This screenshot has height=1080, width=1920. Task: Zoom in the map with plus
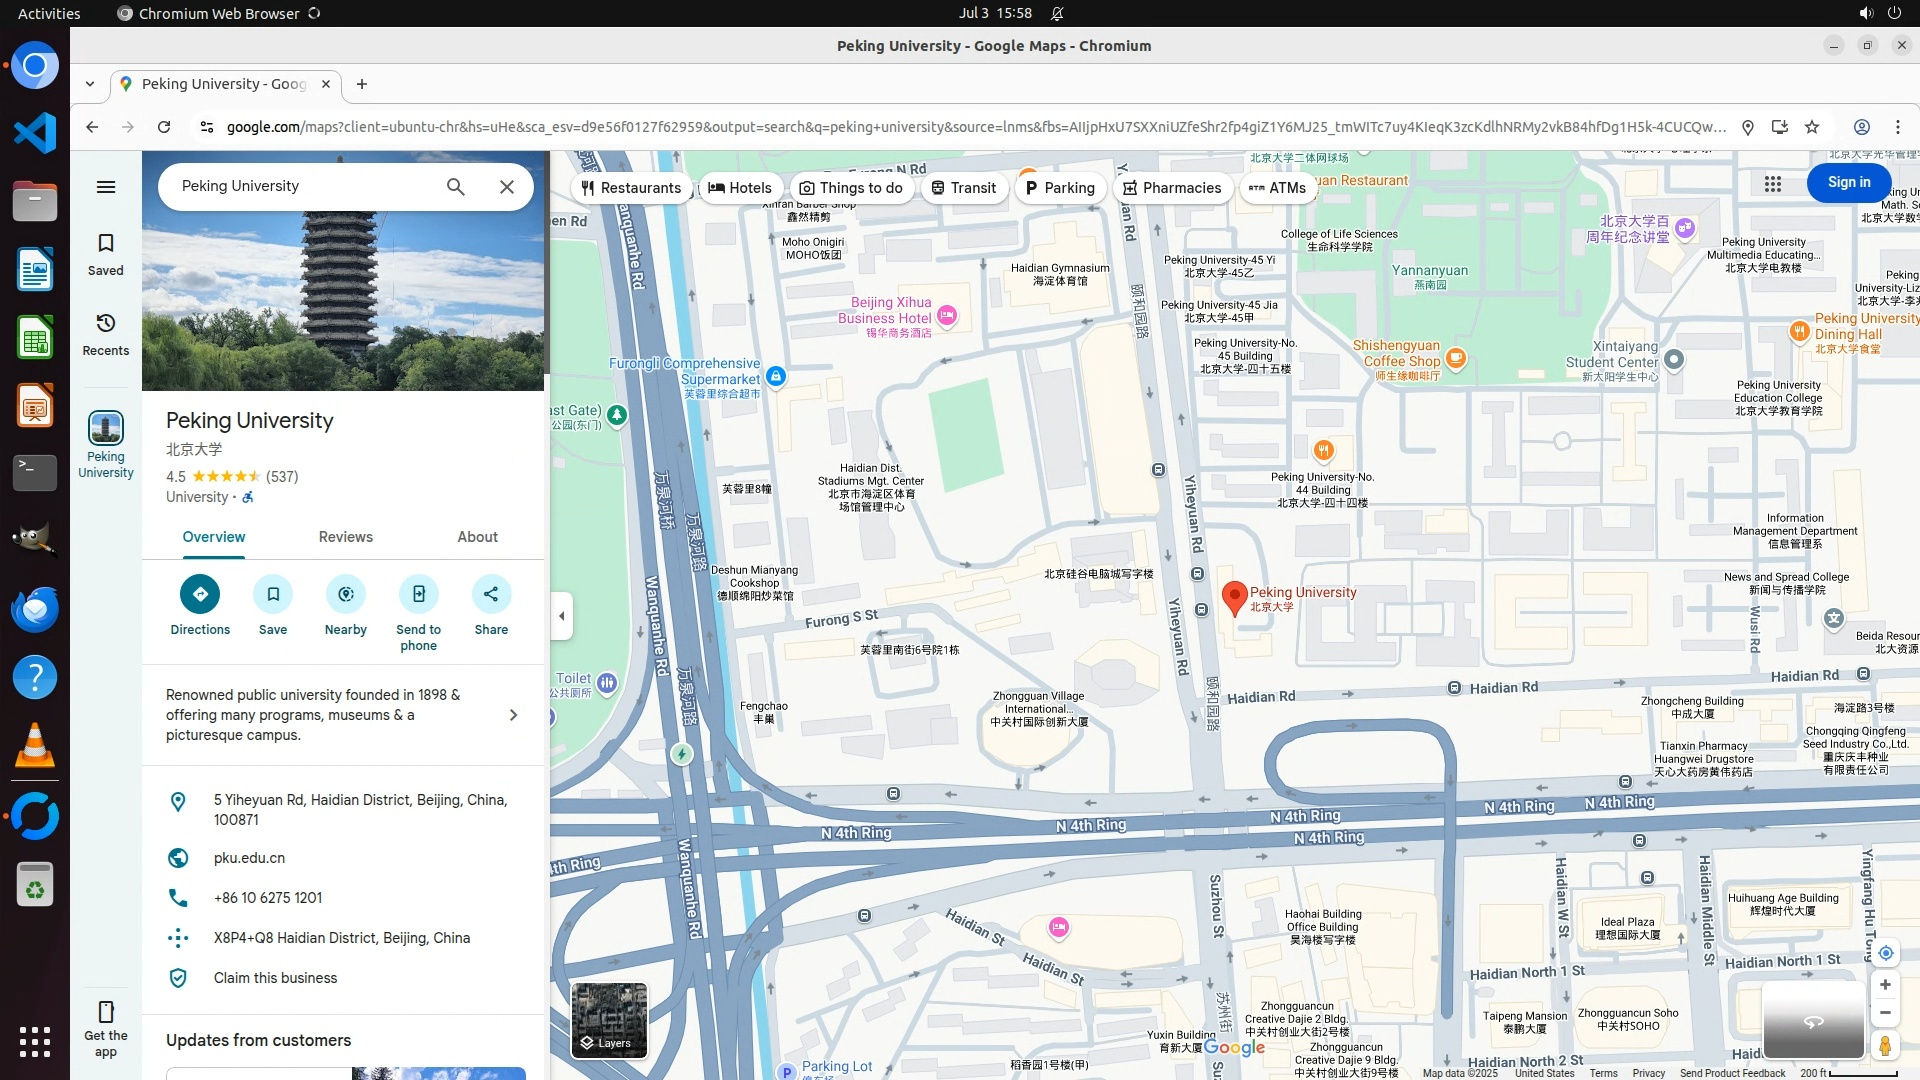pos(1885,985)
